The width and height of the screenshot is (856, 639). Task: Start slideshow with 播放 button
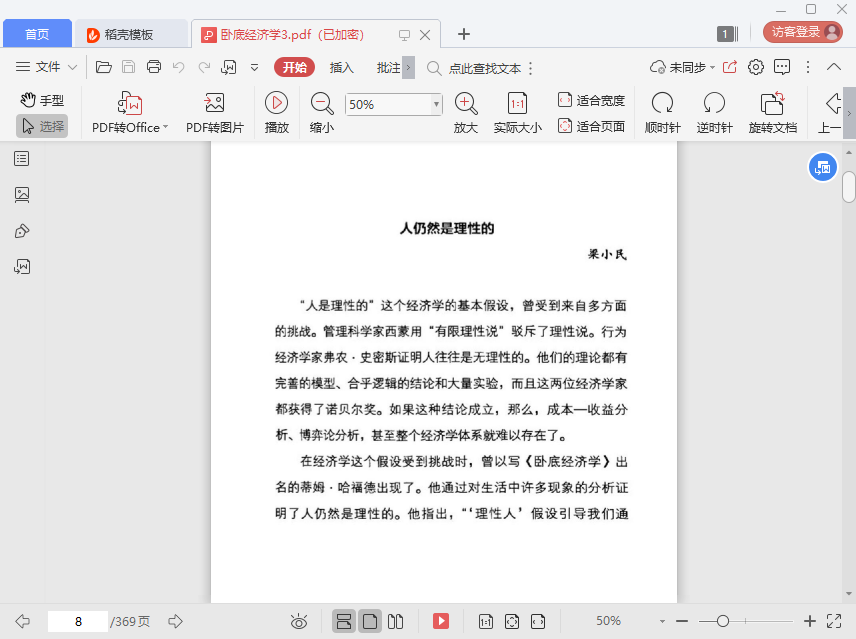[277, 112]
